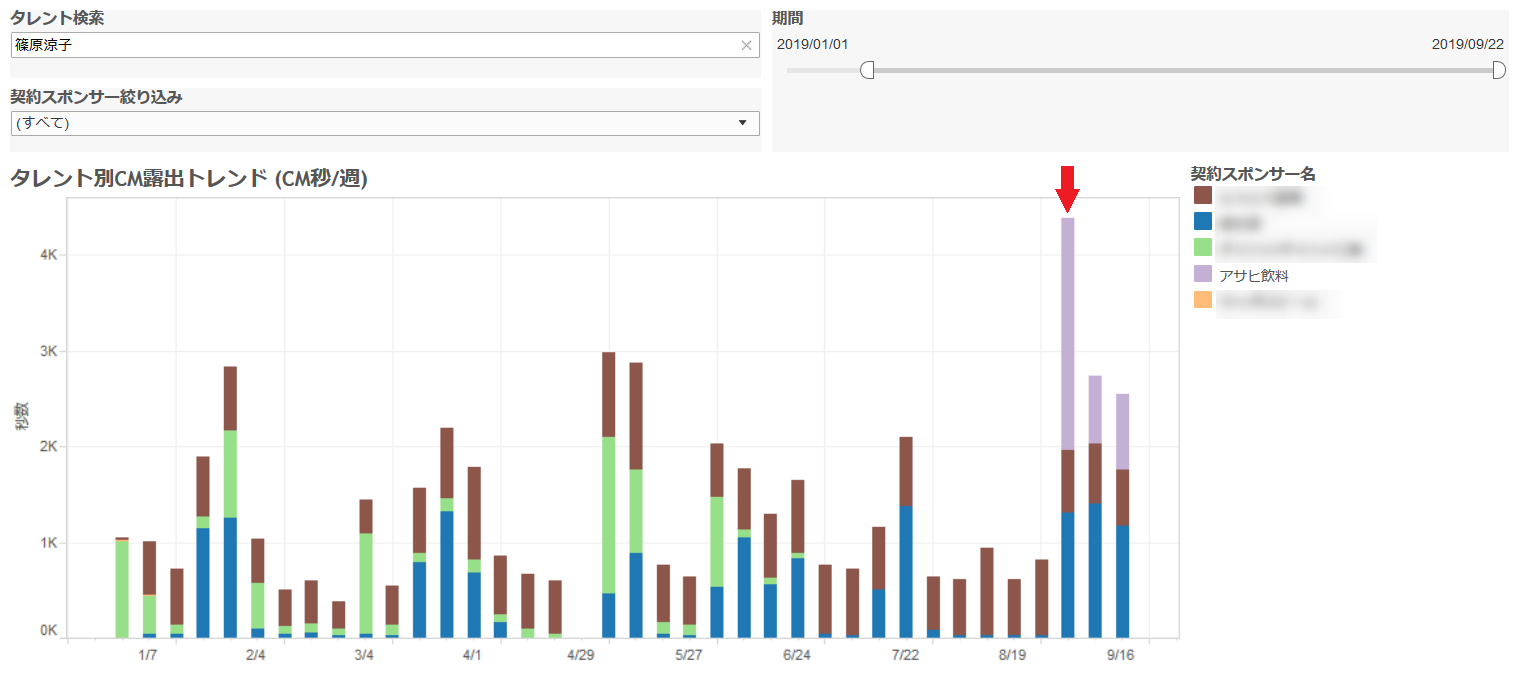Select the right handle of the 期間 slider
The image size is (1523, 685).
[1498, 70]
